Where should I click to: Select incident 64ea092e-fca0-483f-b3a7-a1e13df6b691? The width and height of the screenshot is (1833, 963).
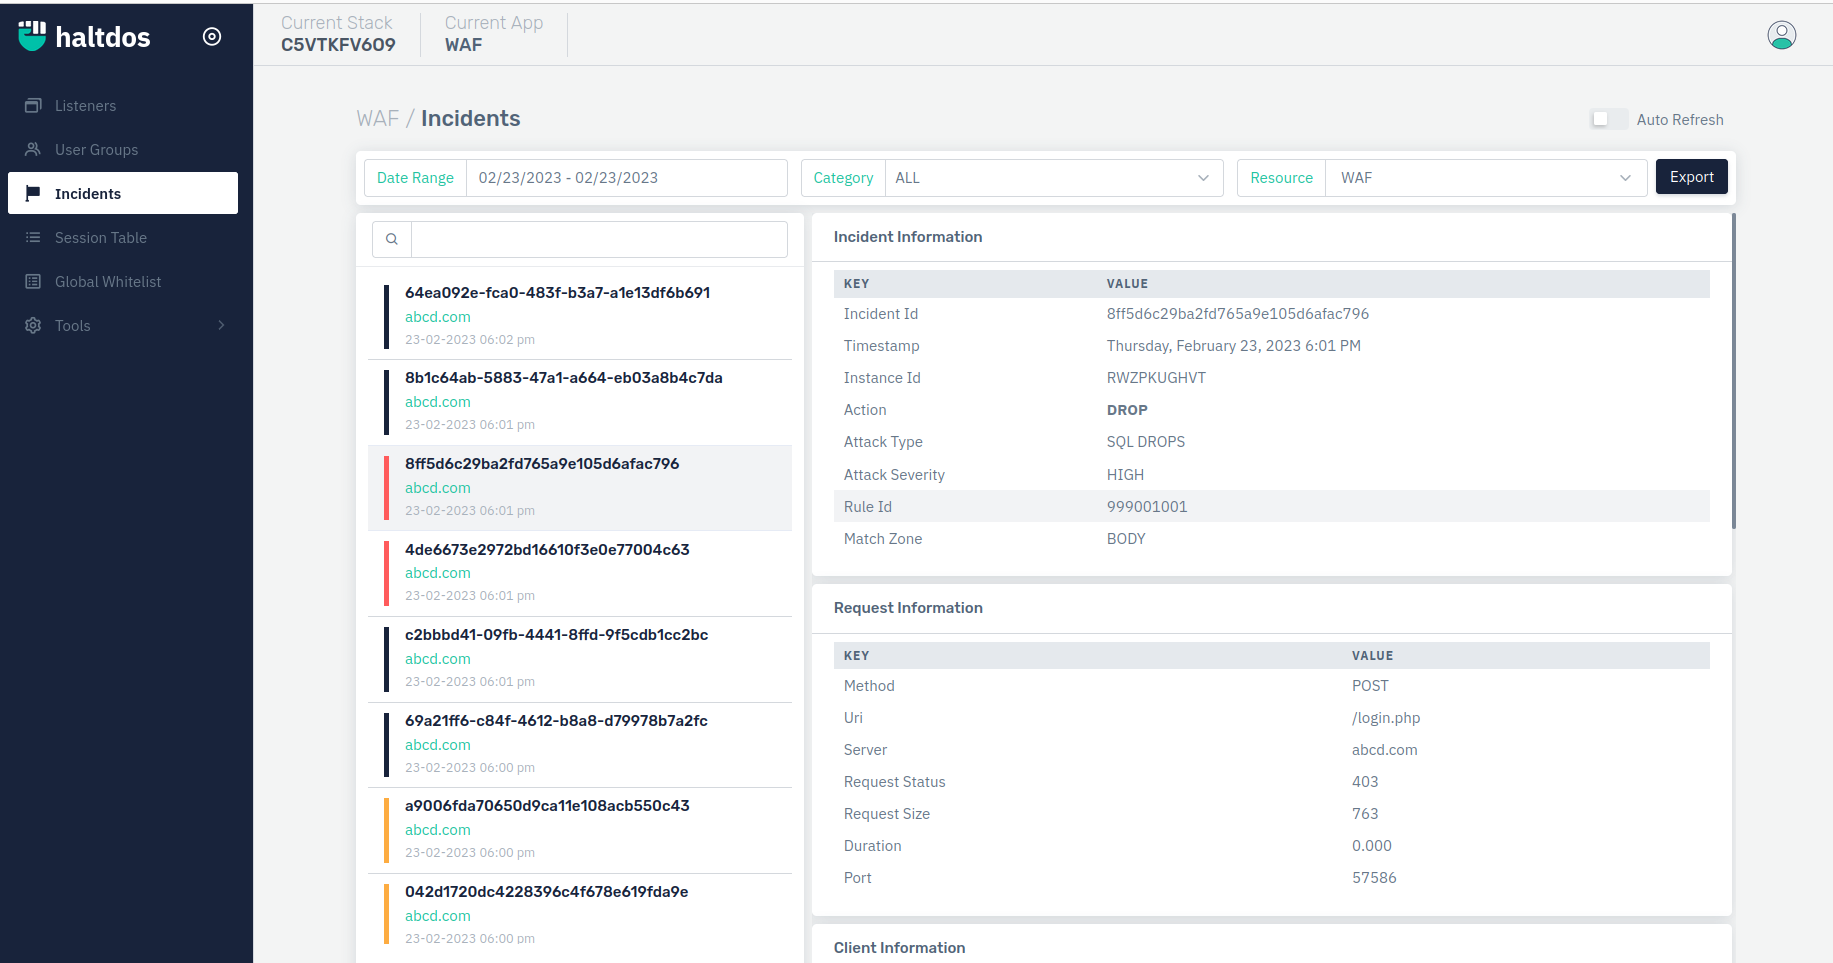(580, 316)
